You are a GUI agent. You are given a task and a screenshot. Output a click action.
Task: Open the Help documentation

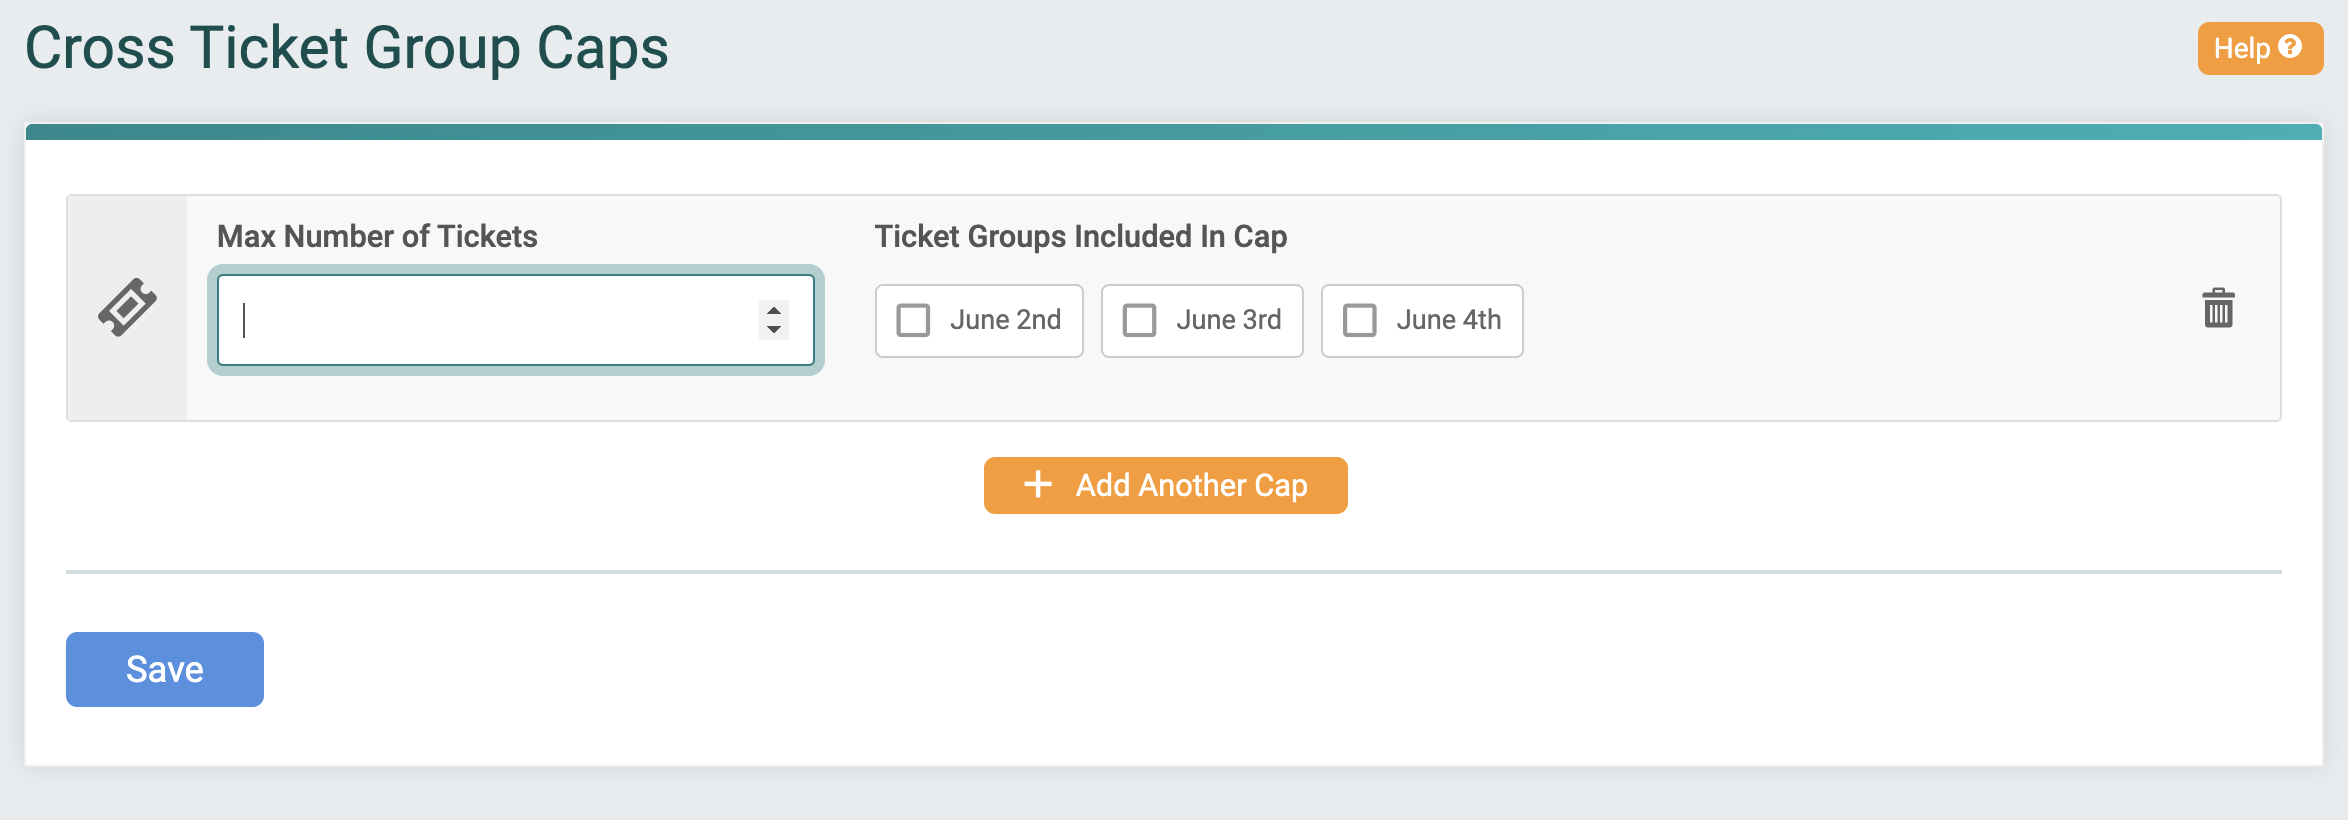coord(2260,46)
